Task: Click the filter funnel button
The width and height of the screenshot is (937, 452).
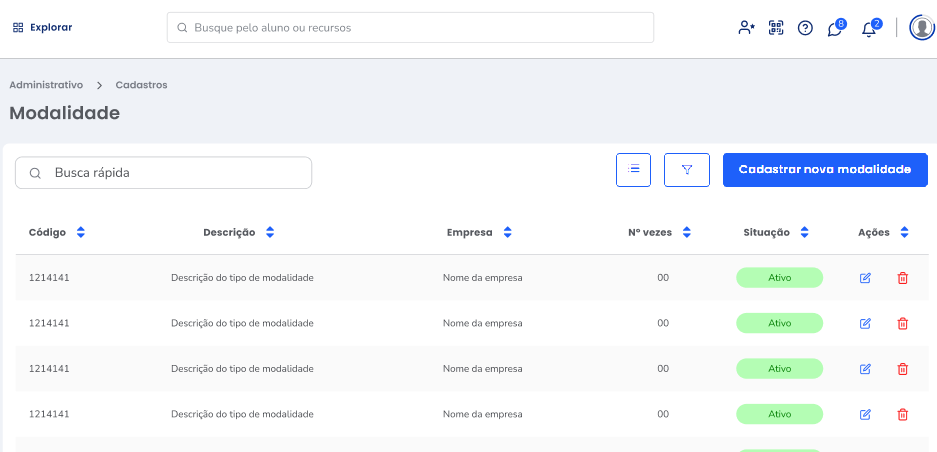Action: (x=687, y=170)
